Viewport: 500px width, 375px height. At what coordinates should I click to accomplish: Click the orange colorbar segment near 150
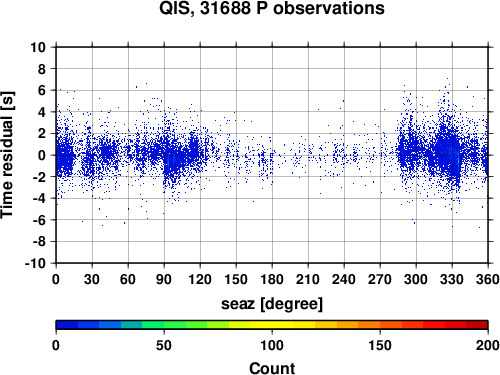pyautogui.click(x=380, y=325)
